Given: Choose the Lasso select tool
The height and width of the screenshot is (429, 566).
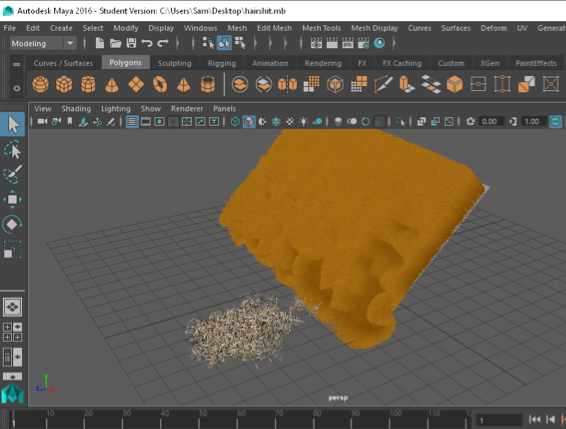Looking at the screenshot, I should 12,150.
